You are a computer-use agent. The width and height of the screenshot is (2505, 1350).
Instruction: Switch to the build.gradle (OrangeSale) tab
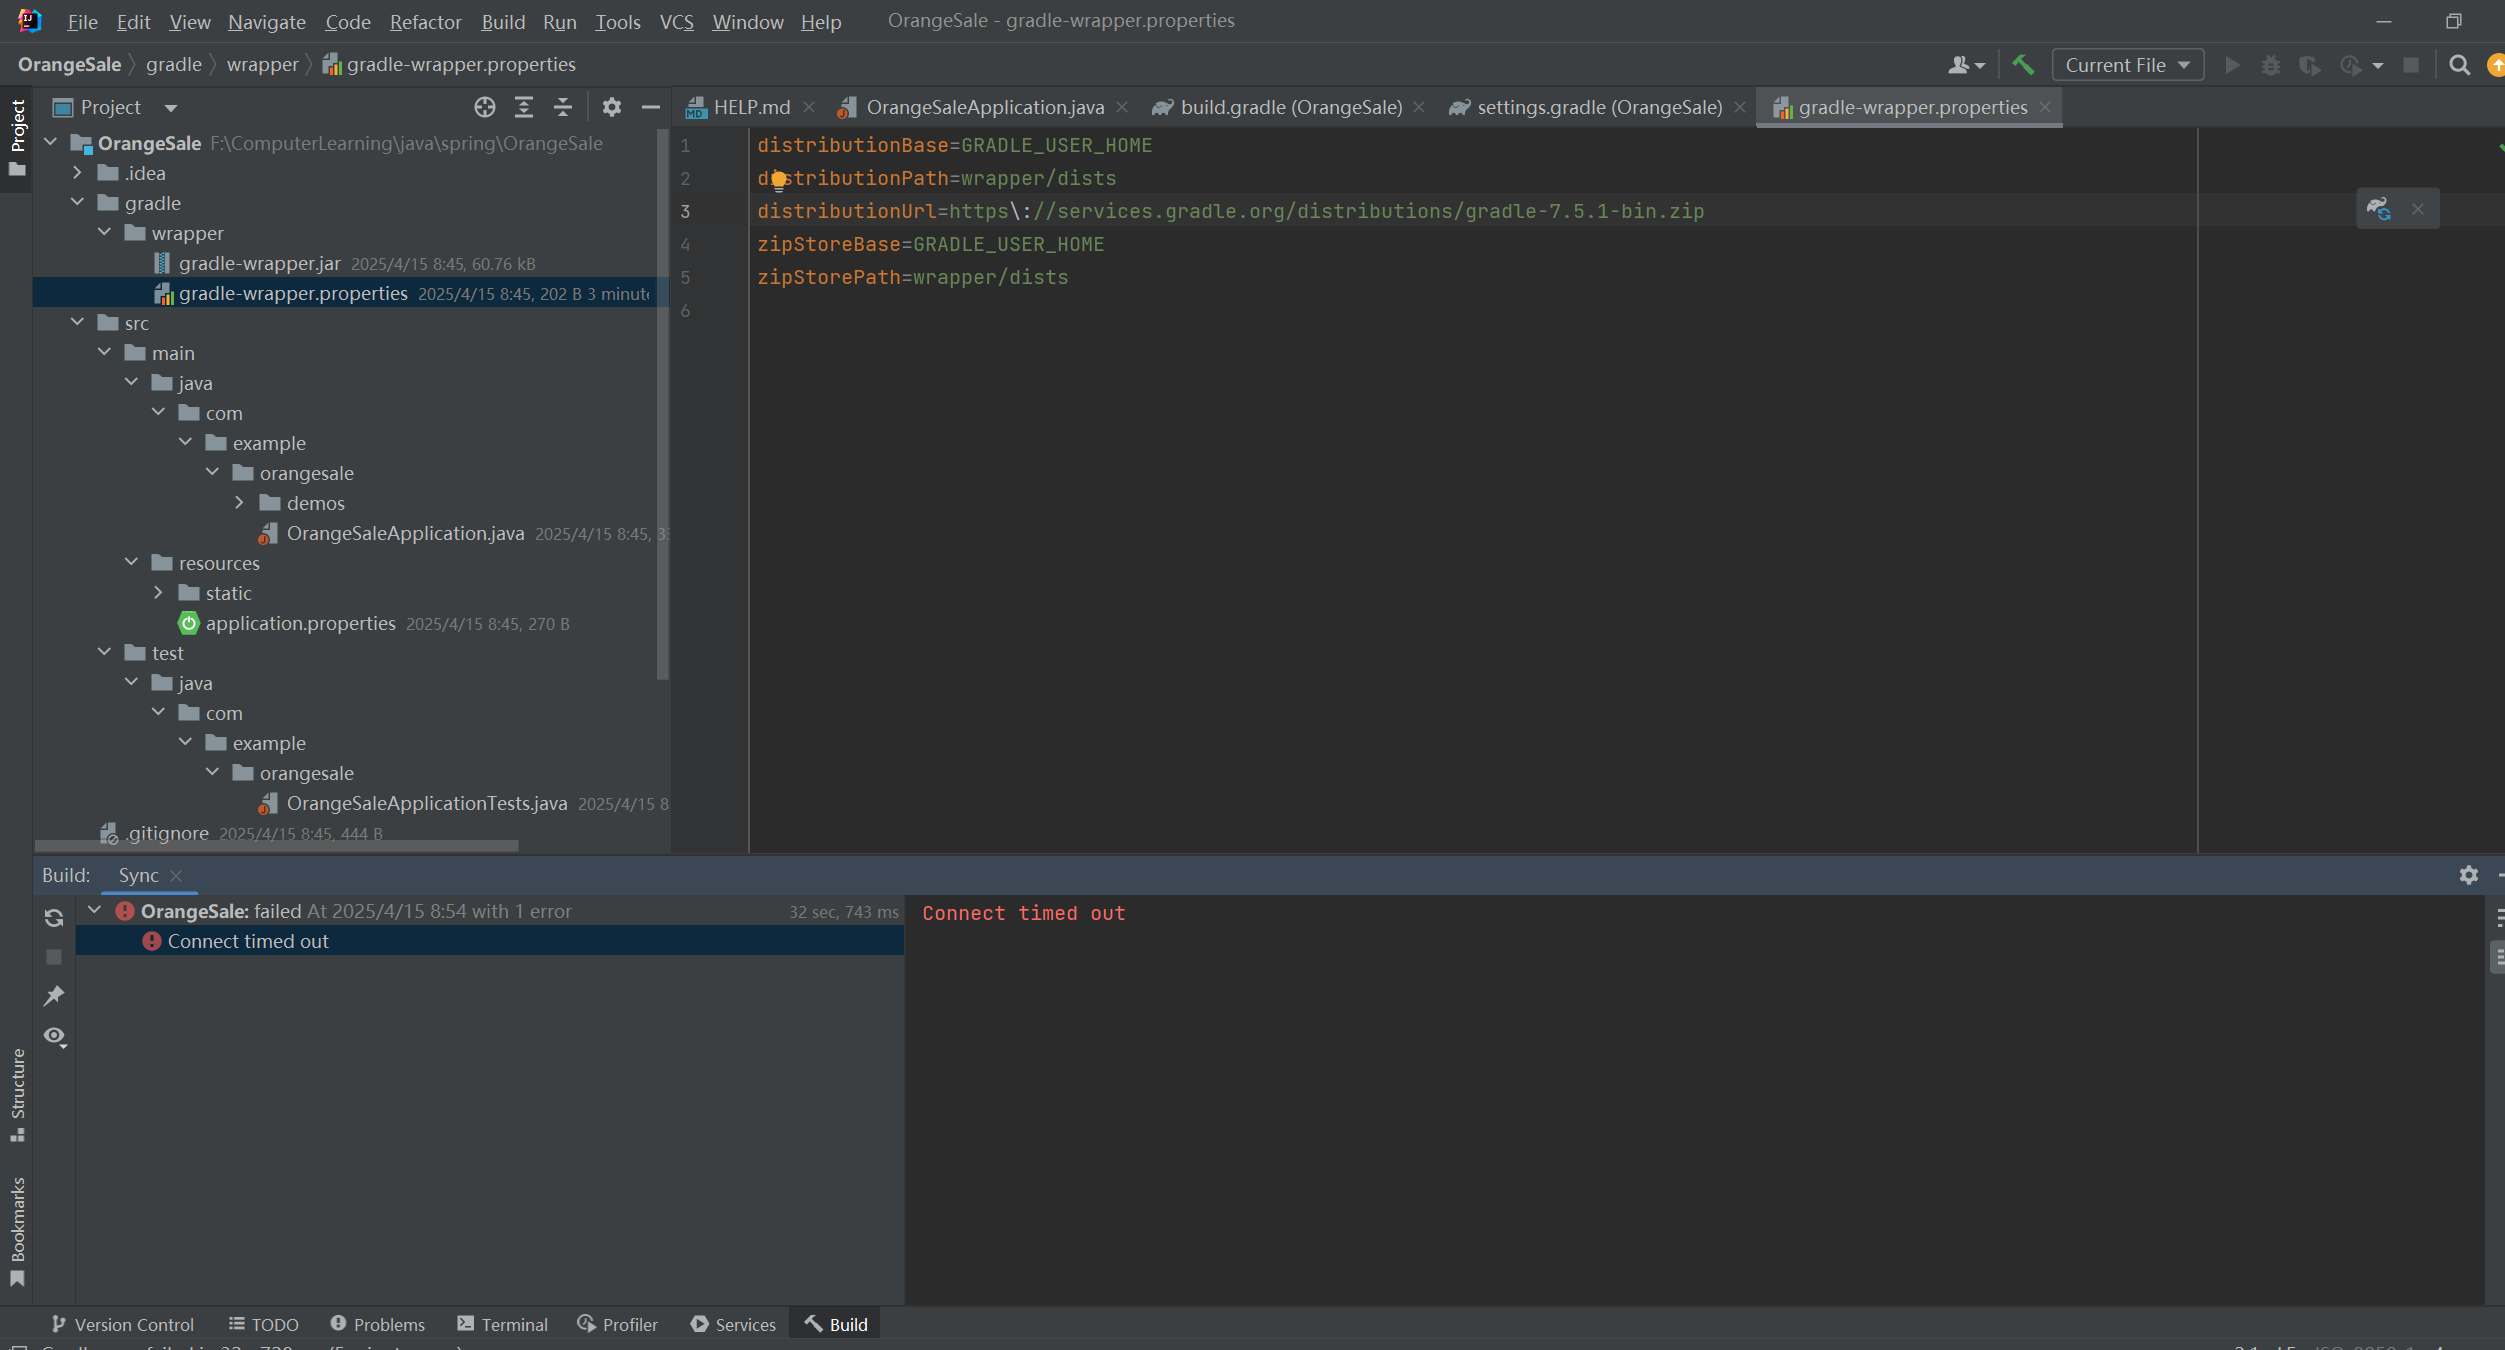pyautogui.click(x=1290, y=107)
